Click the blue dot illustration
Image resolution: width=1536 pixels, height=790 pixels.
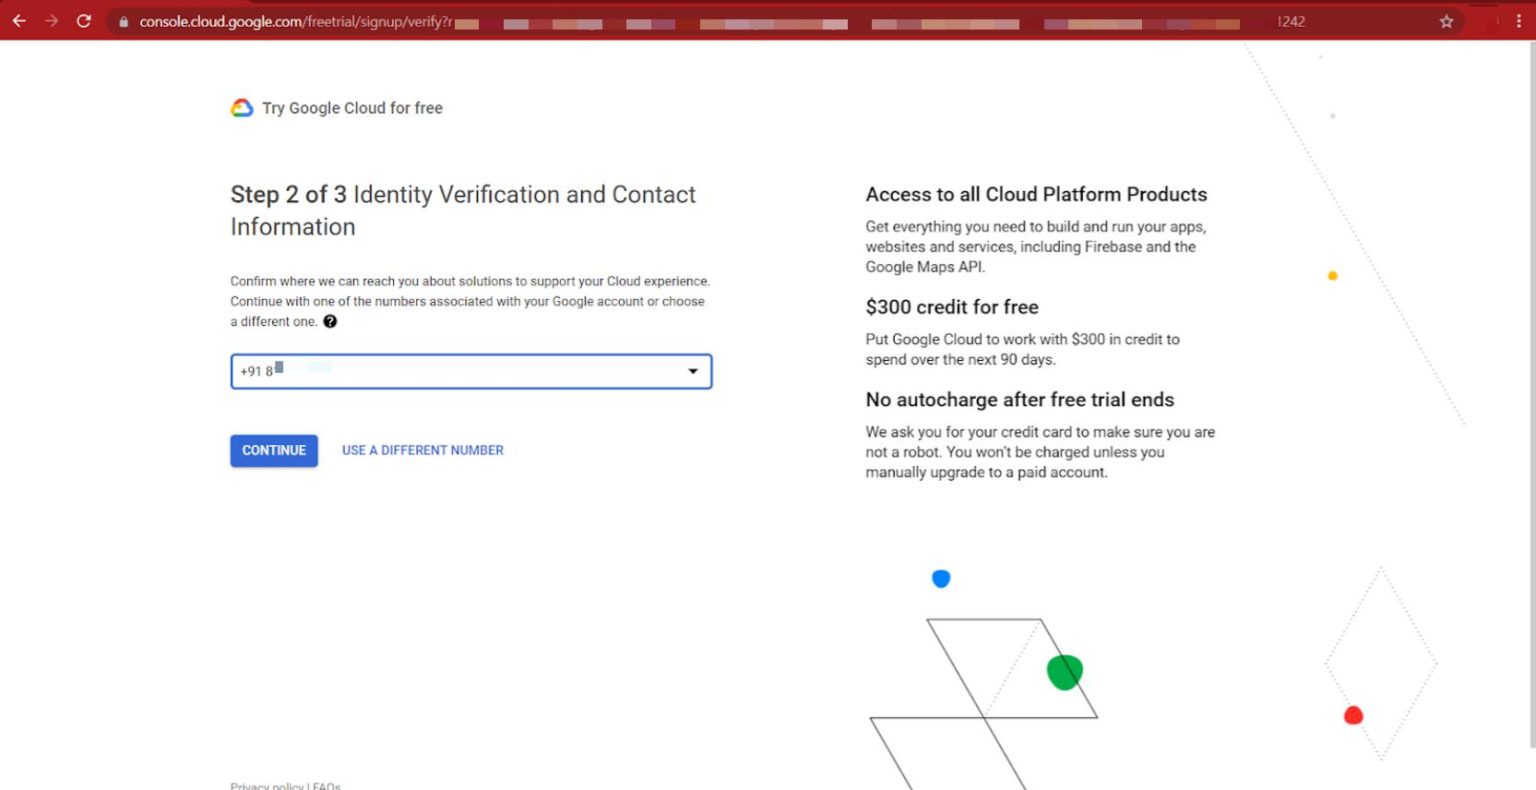tap(940, 578)
